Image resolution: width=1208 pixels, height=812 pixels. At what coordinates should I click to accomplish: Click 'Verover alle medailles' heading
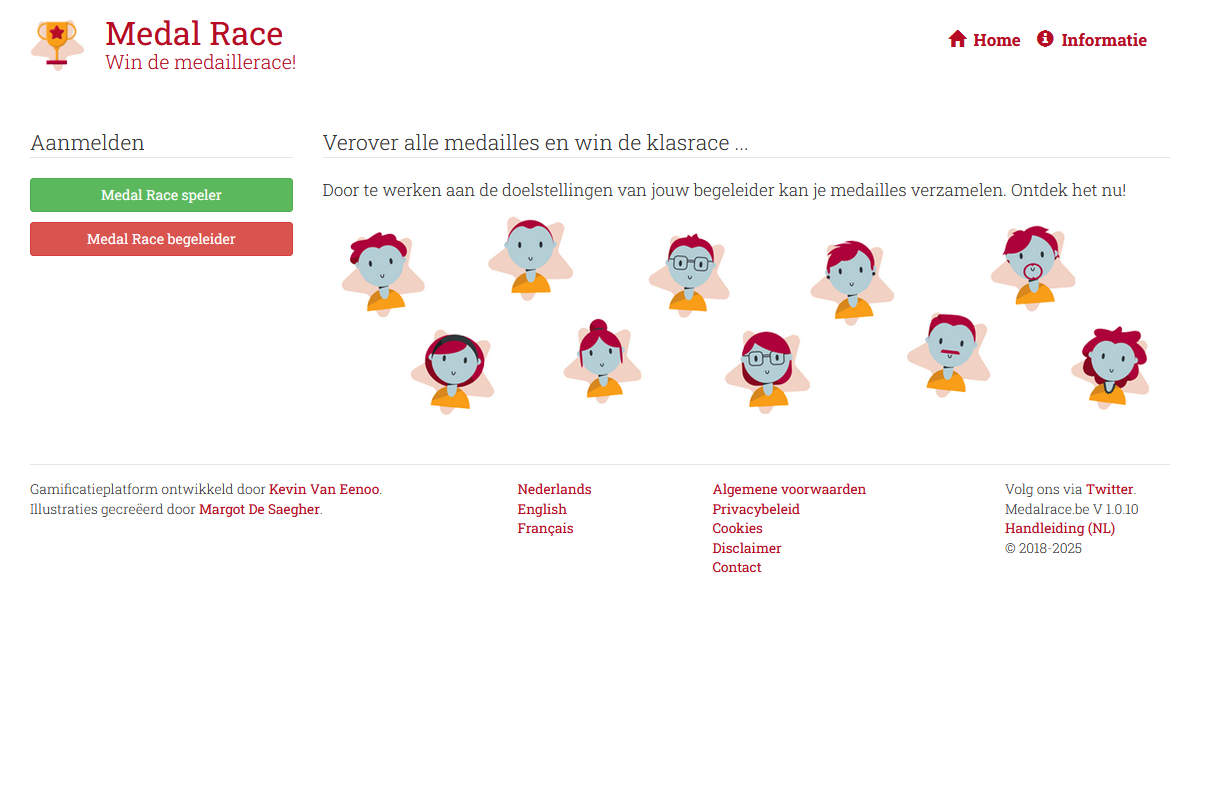pos(535,143)
